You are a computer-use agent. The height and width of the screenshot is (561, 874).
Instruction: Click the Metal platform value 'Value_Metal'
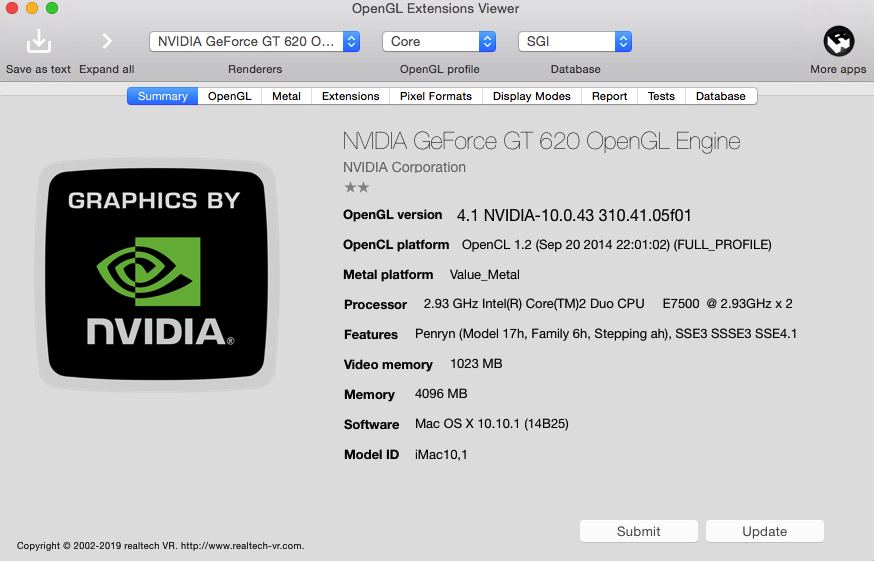[x=484, y=275]
